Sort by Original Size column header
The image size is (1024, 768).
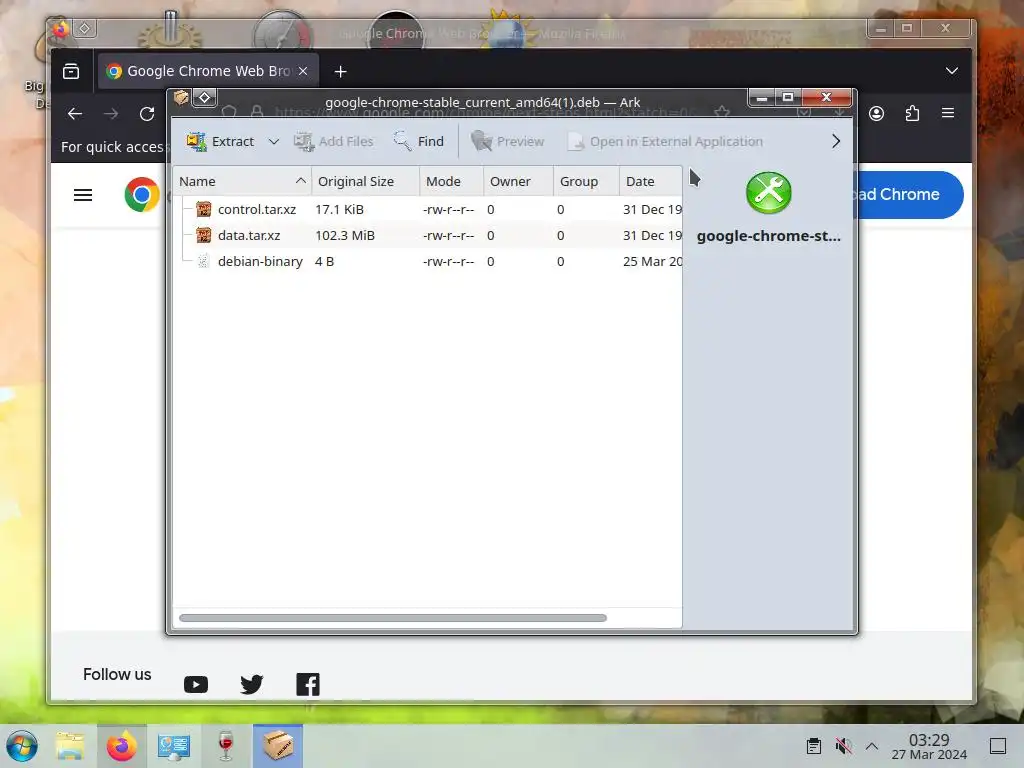click(365, 182)
